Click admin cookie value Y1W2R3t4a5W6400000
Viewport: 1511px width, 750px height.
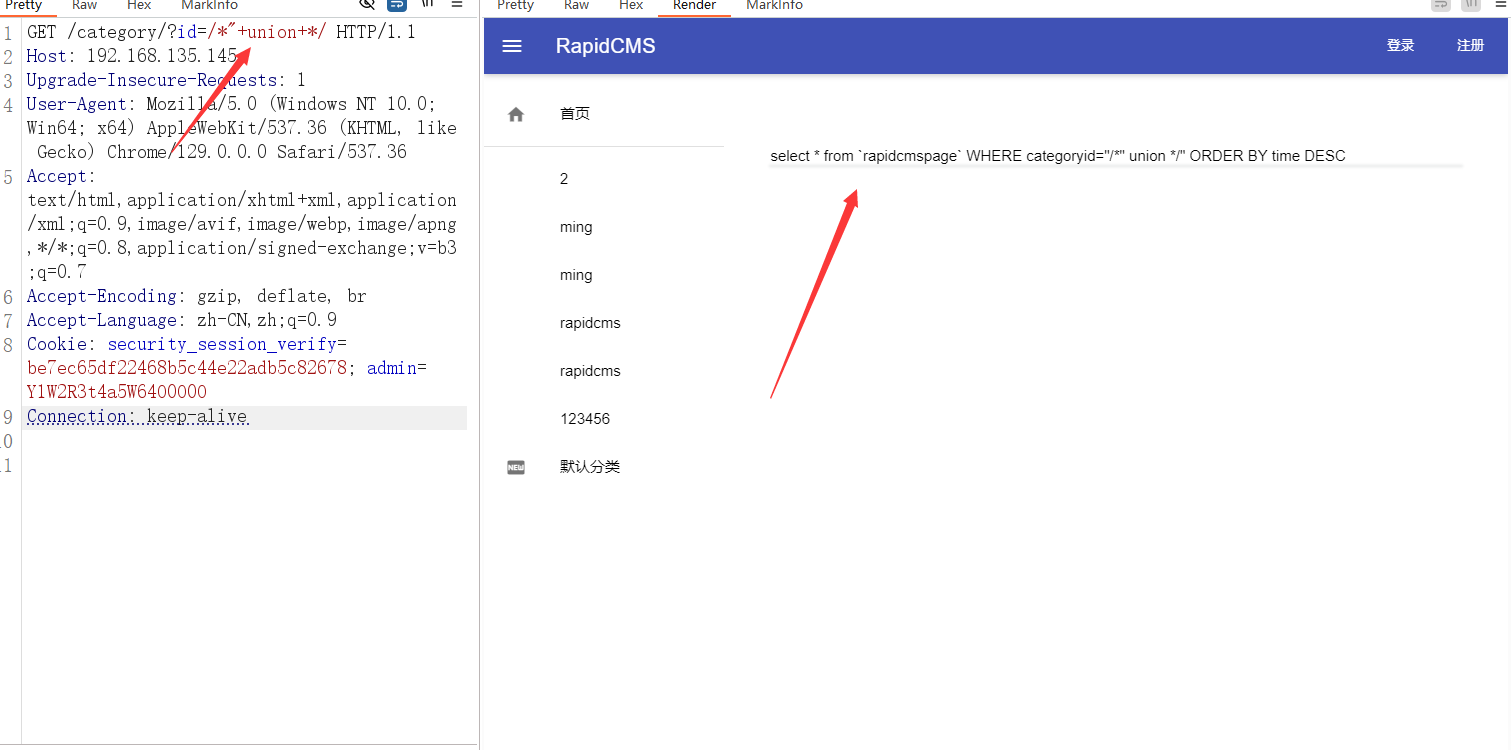tap(117, 392)
